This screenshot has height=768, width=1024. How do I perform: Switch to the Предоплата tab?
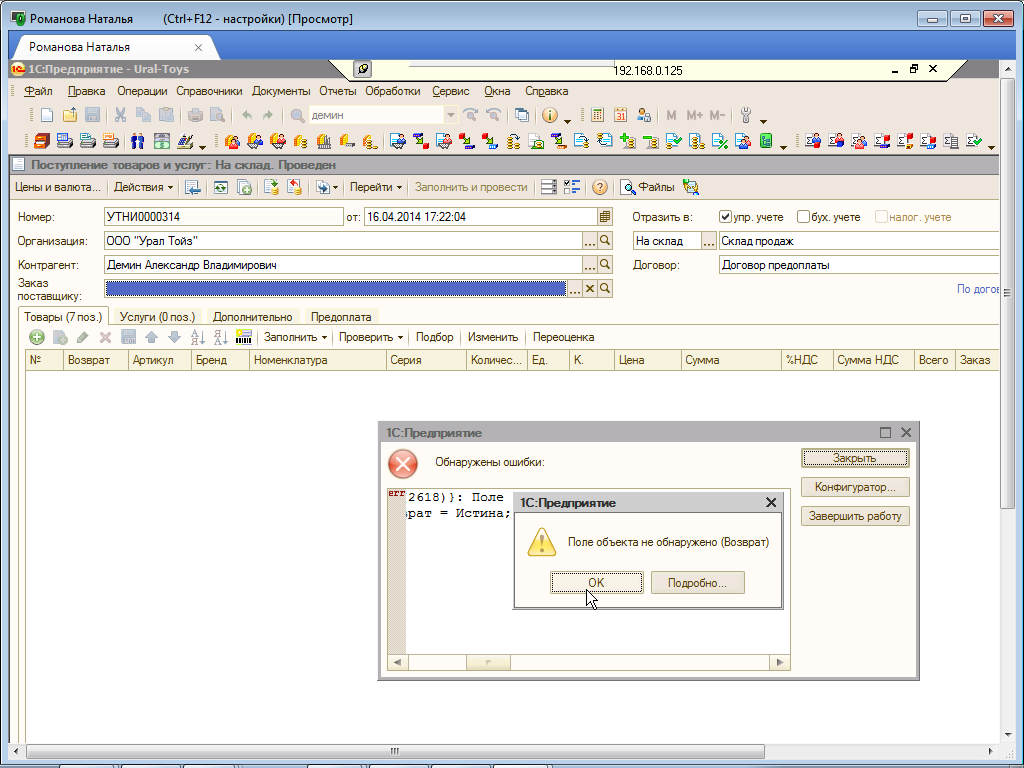pyautogui.click(x=341, y=317)
